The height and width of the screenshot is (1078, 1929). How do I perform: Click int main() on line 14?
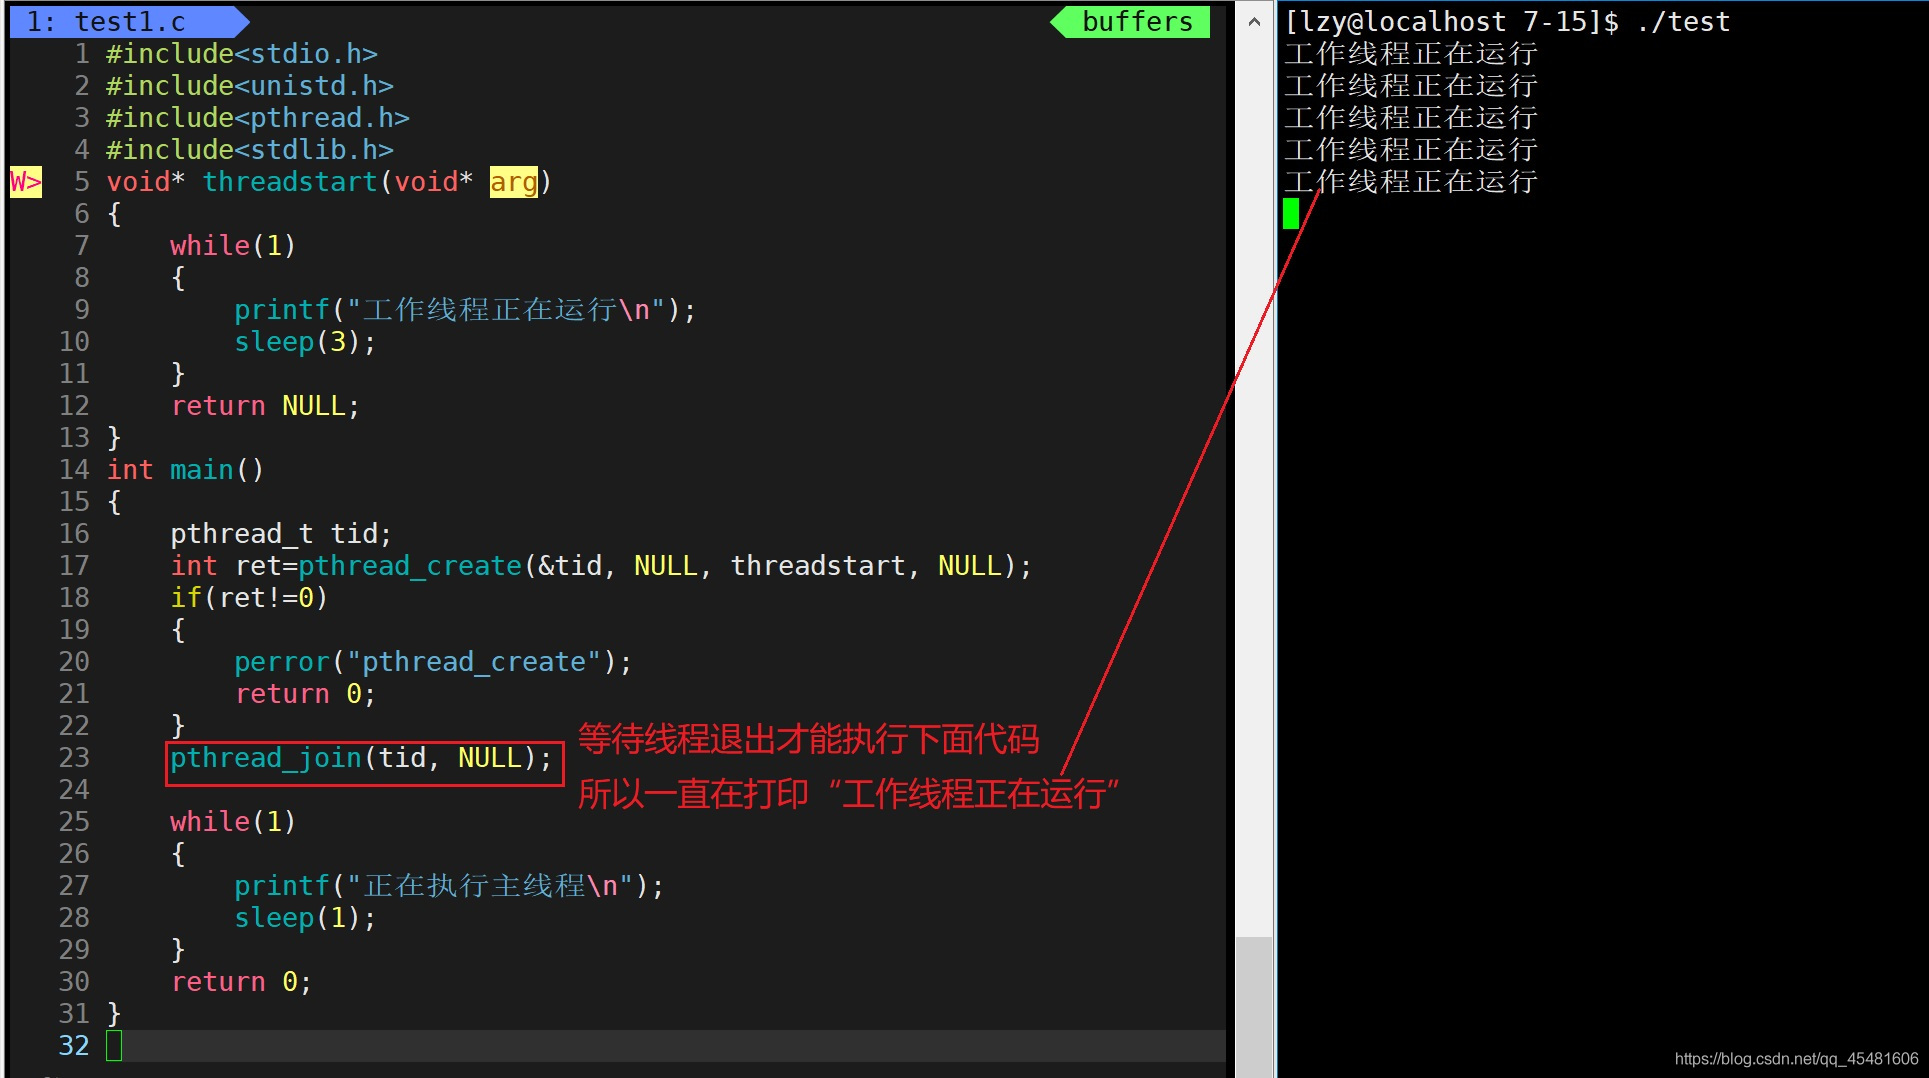click(185, 470)
